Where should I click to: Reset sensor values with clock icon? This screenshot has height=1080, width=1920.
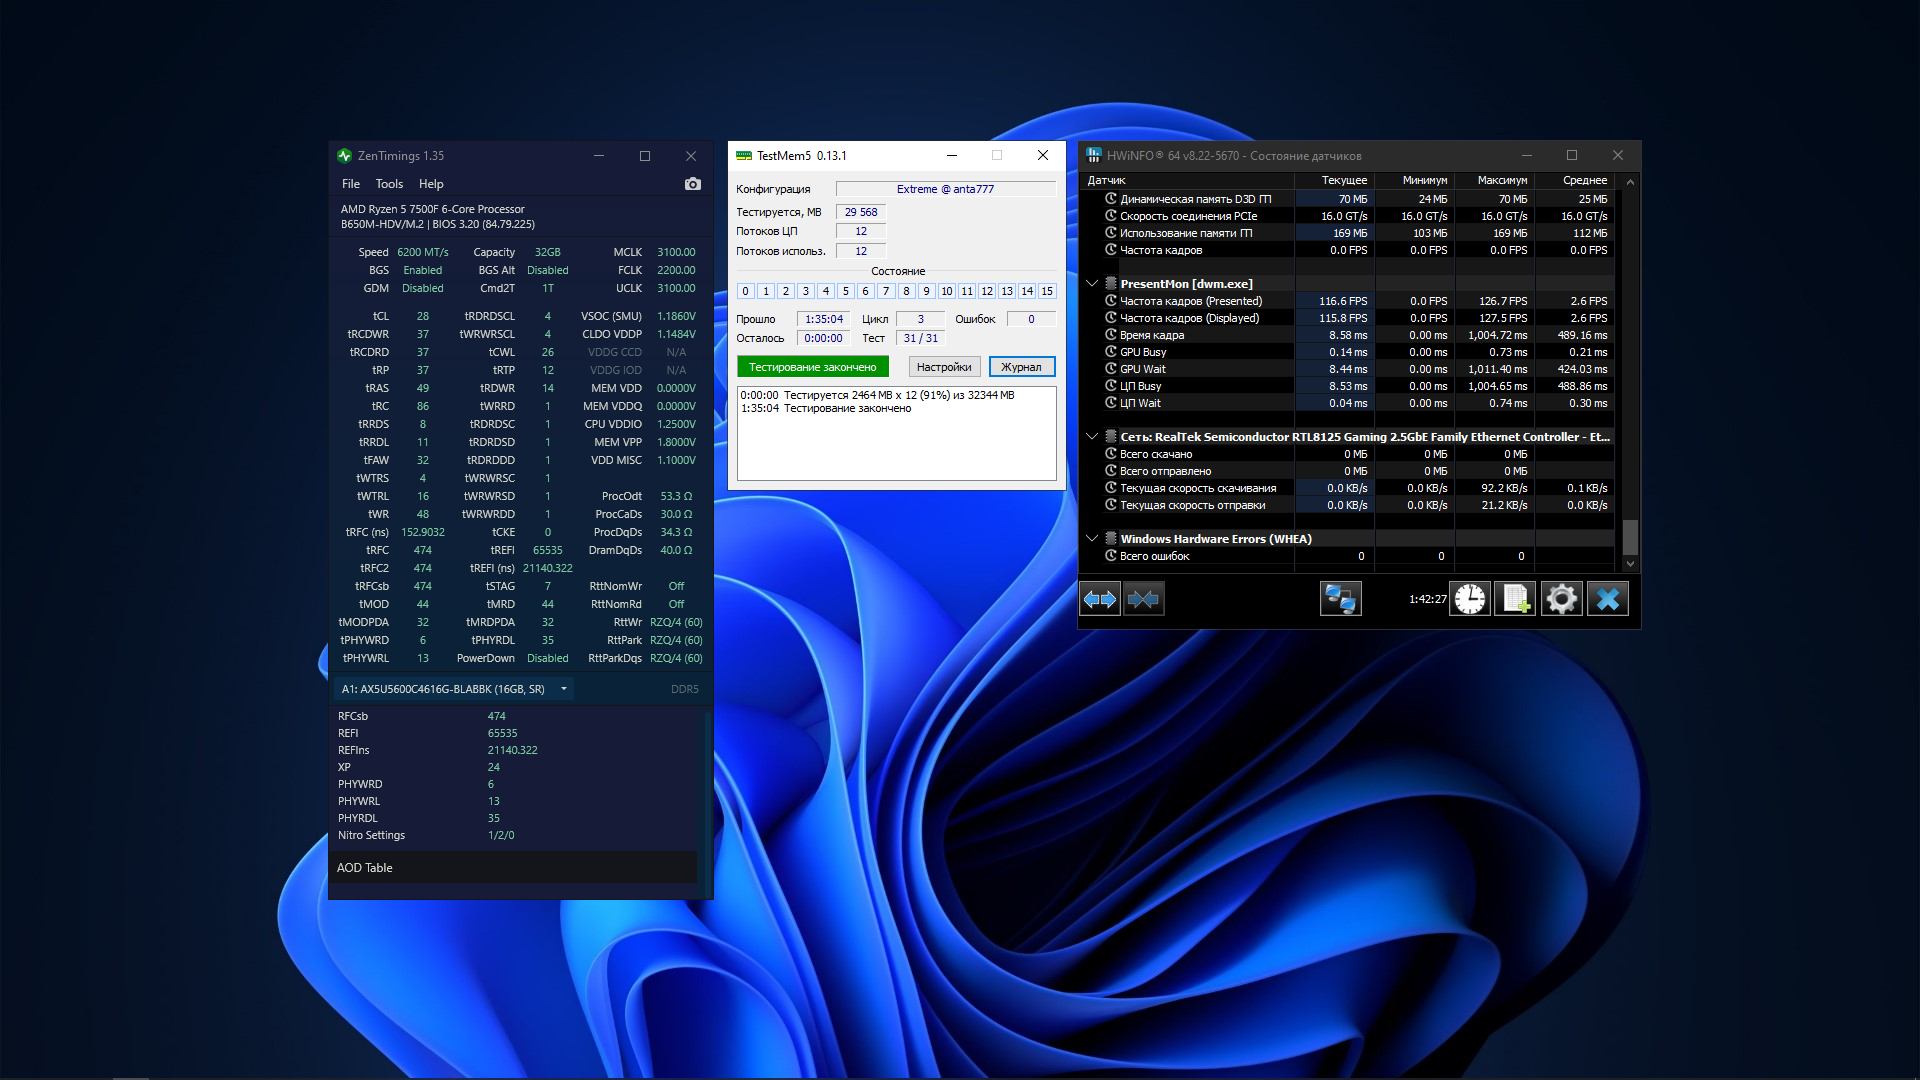[1470, 599]
